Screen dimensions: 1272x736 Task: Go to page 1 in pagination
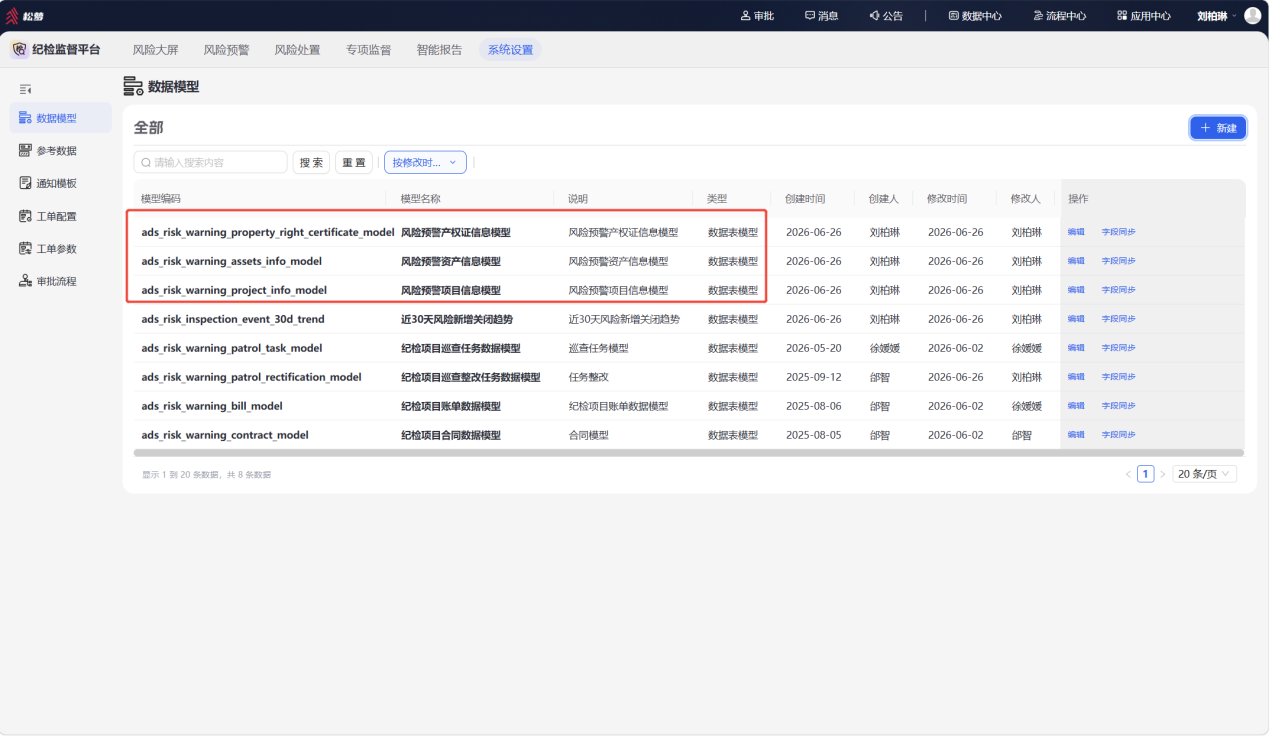coord(1146,474)
